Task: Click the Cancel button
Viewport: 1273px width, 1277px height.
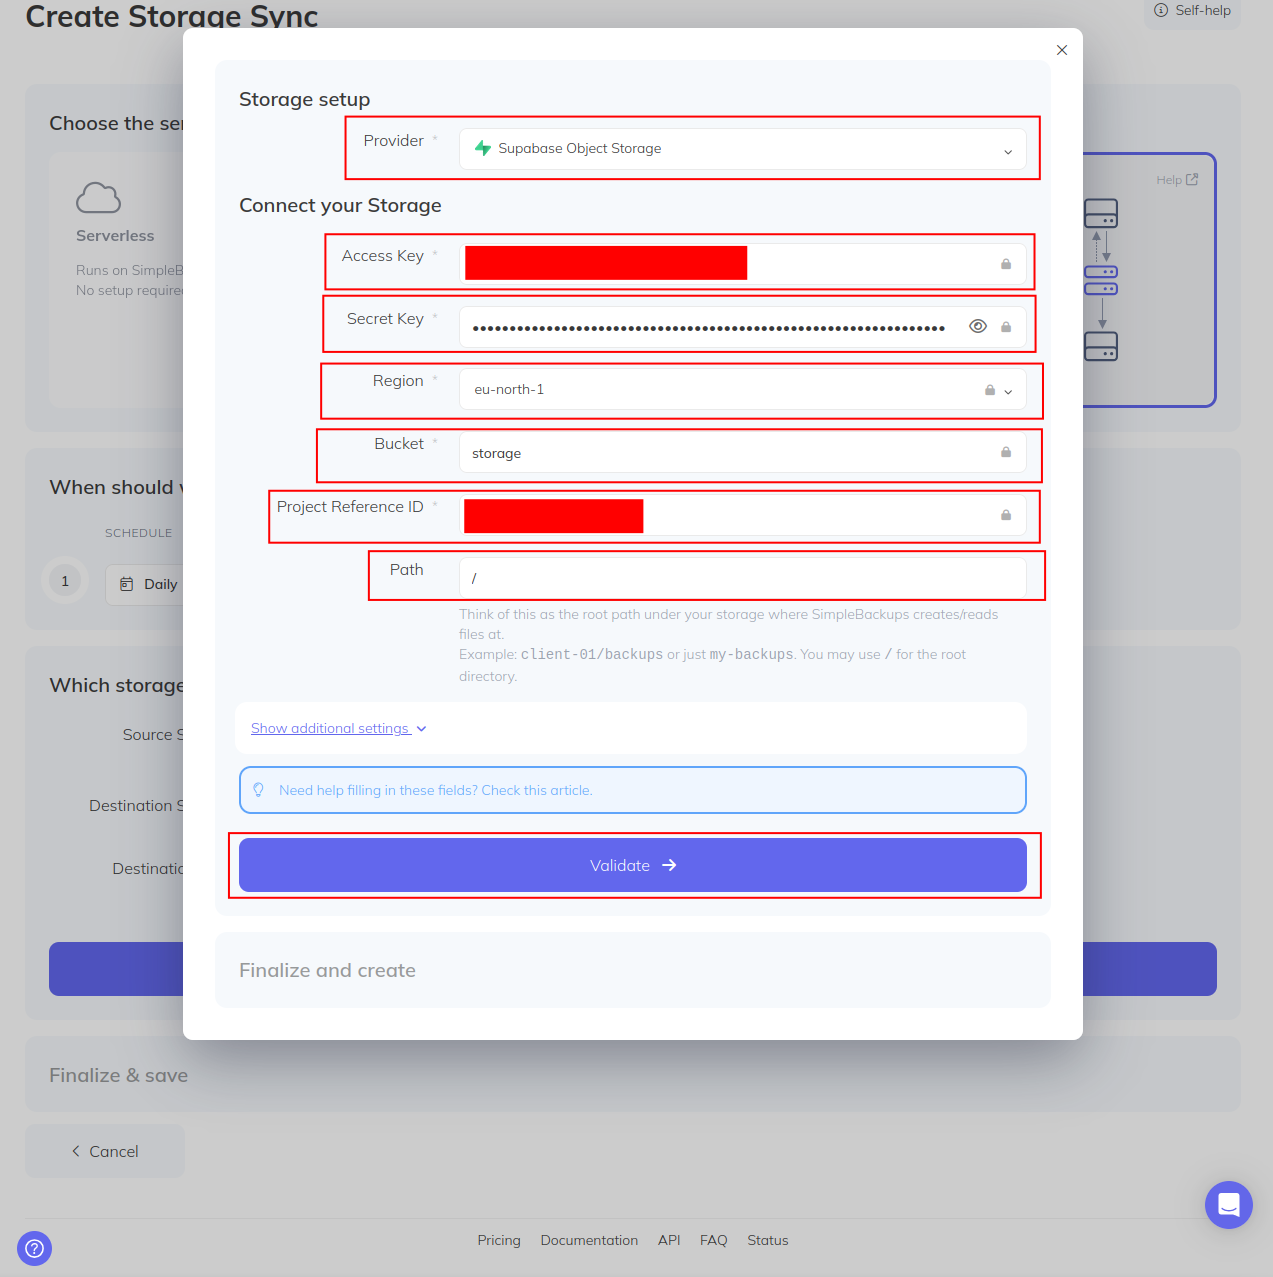Action: point(105,1151)
